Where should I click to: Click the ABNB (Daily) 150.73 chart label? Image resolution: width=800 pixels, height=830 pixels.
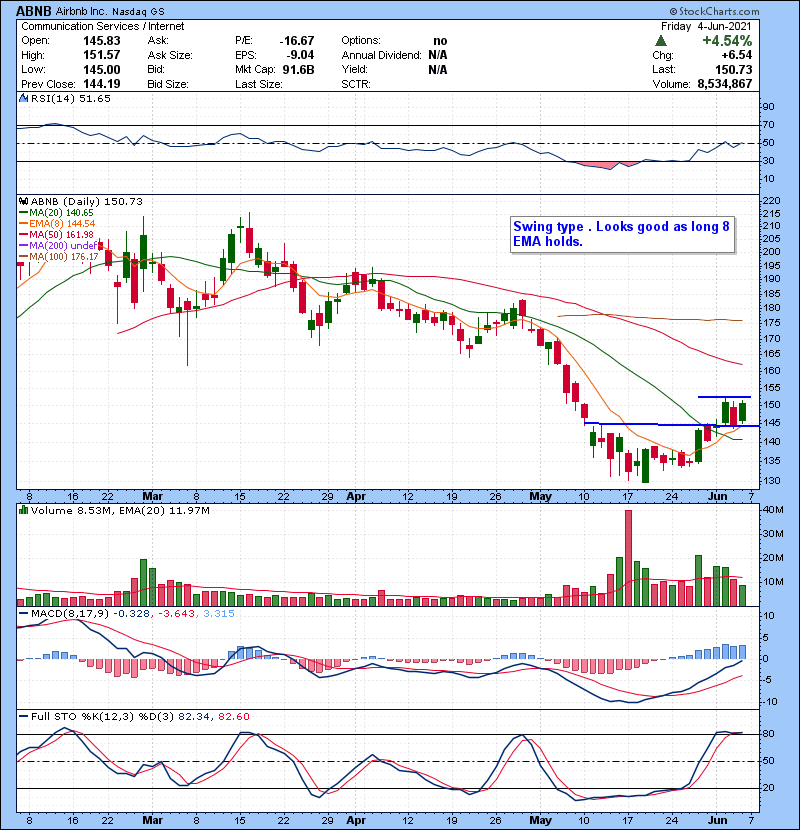pos(87,201)
